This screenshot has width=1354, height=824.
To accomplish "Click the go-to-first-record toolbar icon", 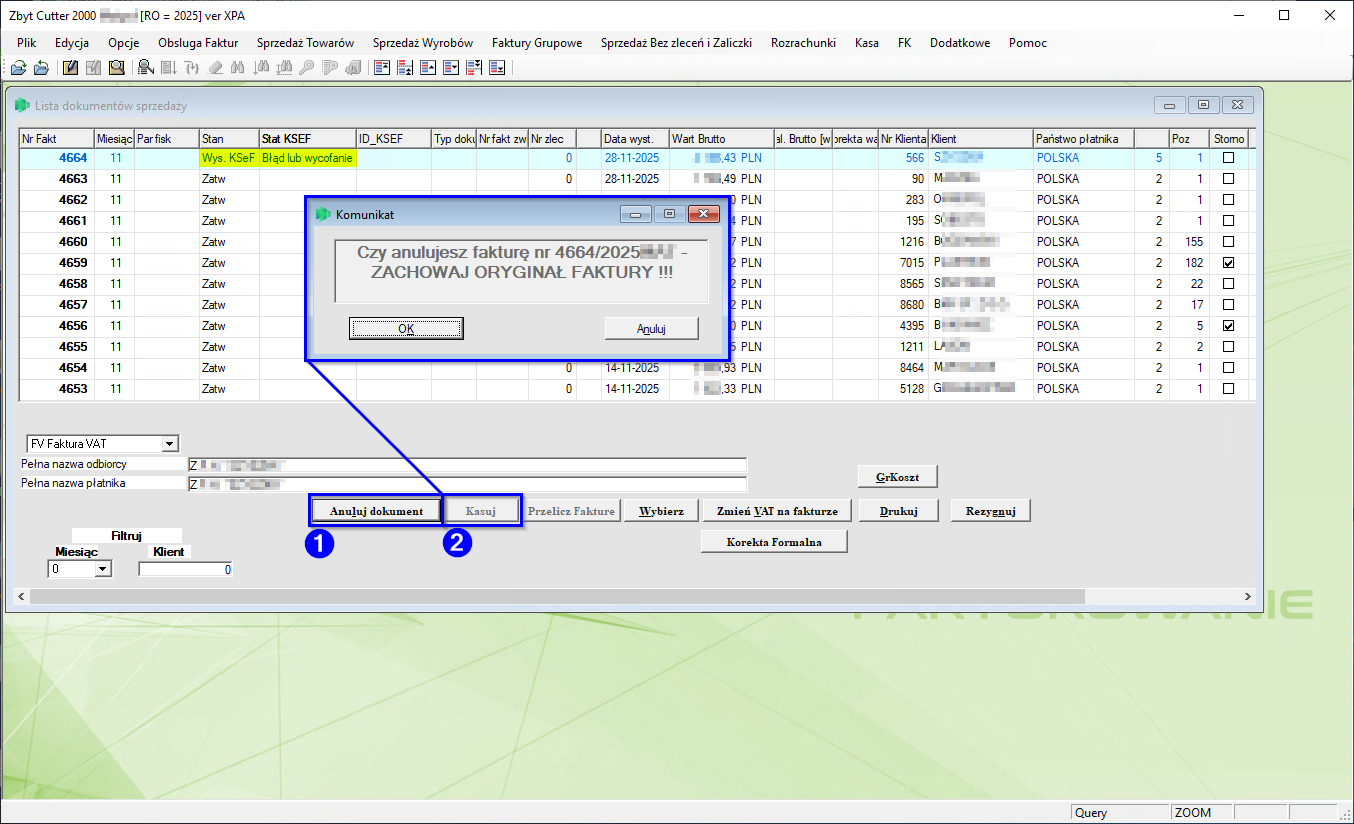I will coord(382,68).
